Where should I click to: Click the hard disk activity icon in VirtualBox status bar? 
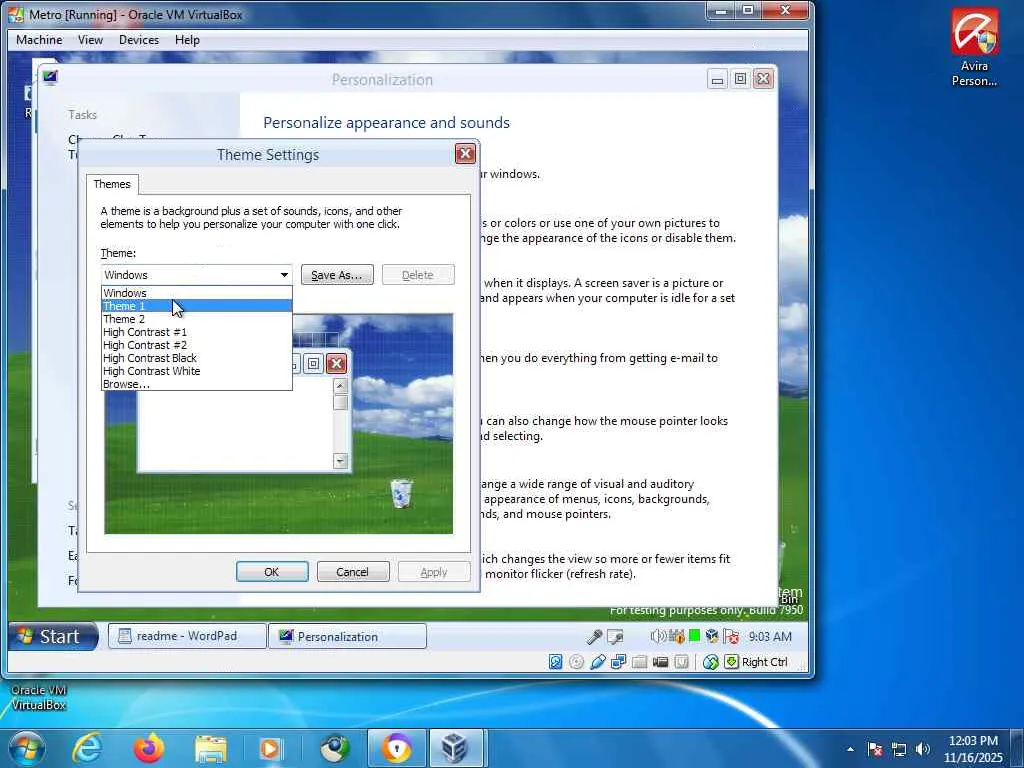click(555, 662)
